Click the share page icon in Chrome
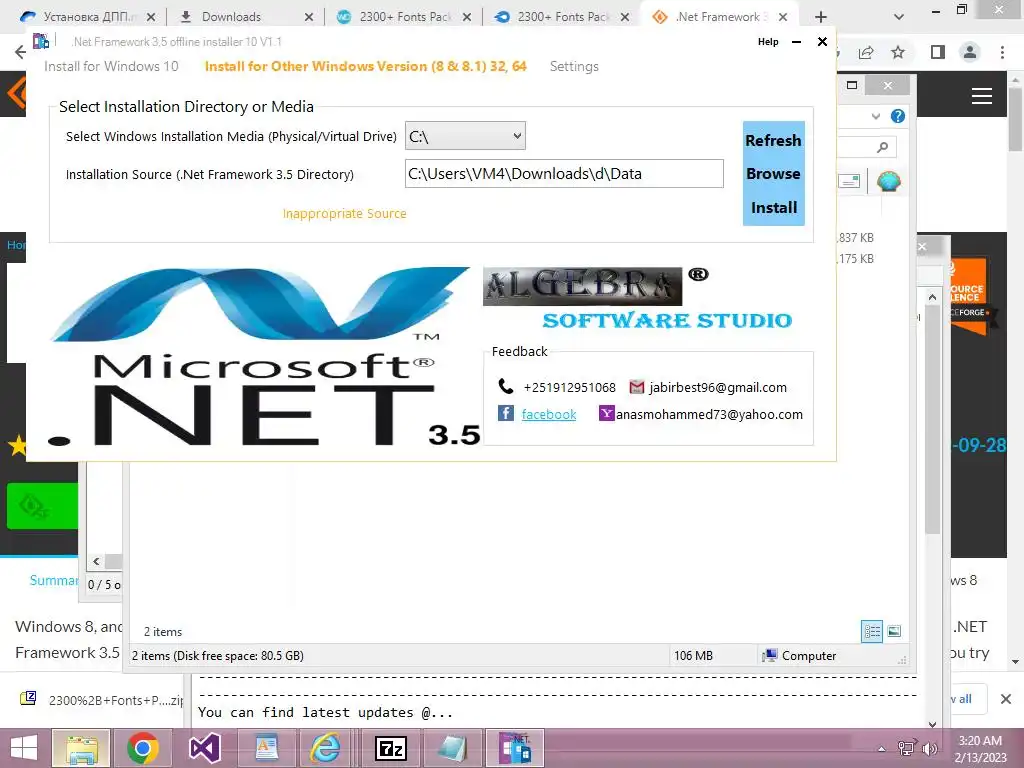The height and width of the screenshot is (768, 1024). click(x=867, y=52)
